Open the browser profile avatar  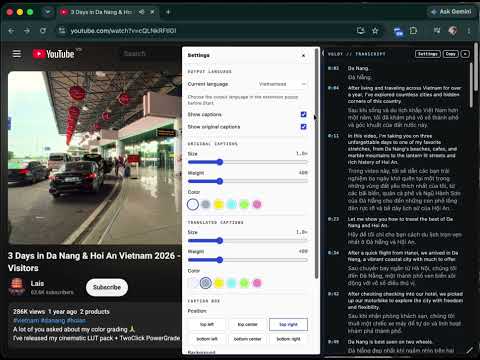click(x=453, y=31)
